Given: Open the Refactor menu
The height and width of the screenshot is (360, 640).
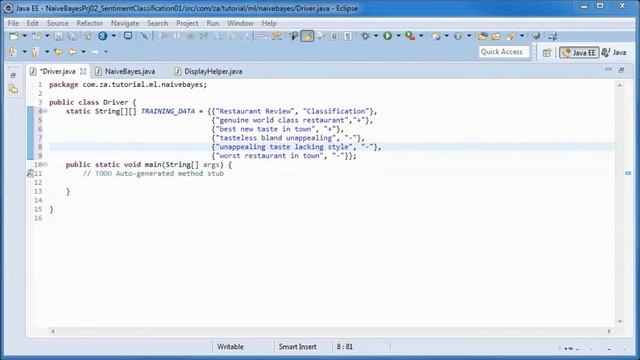Looking at the screenshot, I should click(x=90, y=23).
